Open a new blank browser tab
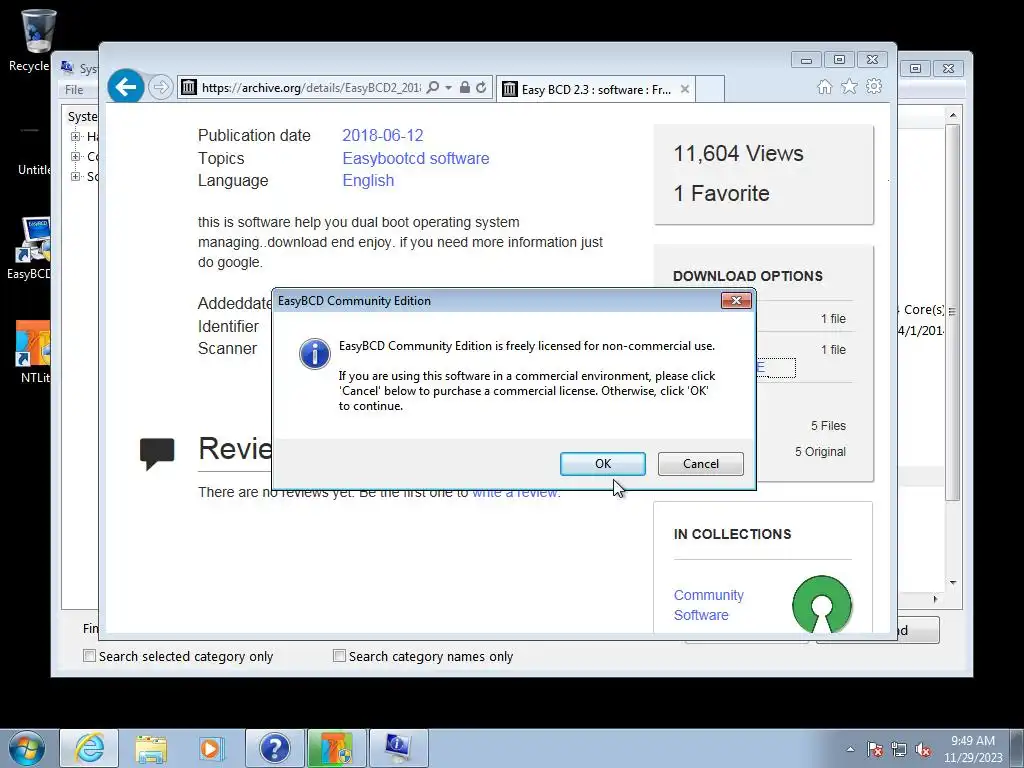 [711, 89]
